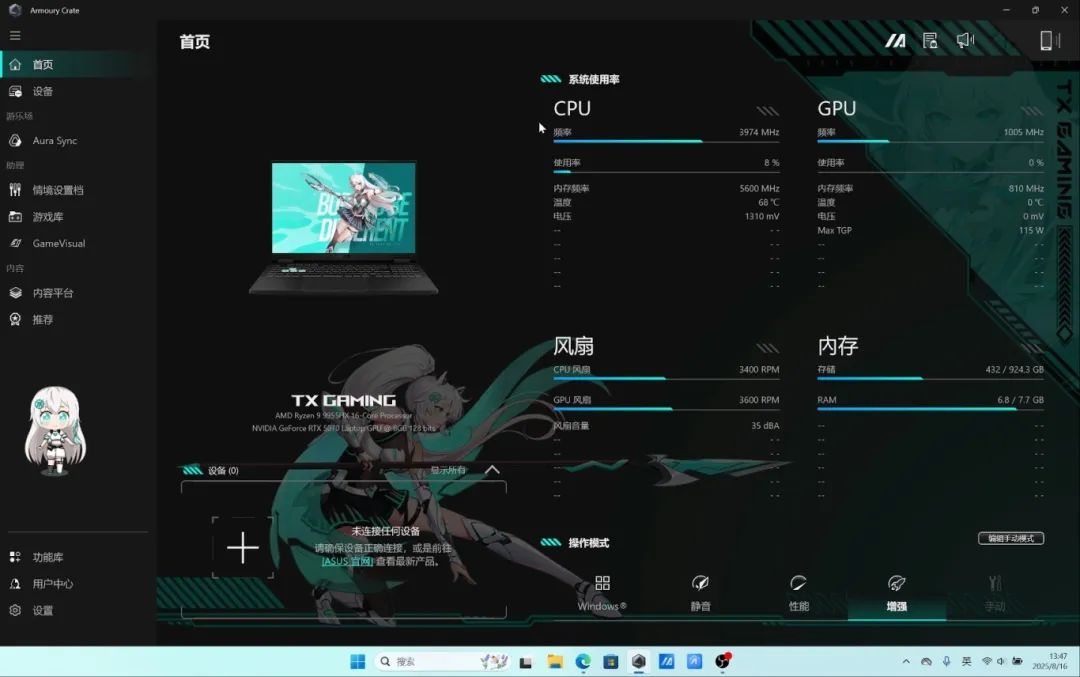Click the GameVisual icon in sidebar
Viewport: 1080px width, 677px height.
pos(15,243)
